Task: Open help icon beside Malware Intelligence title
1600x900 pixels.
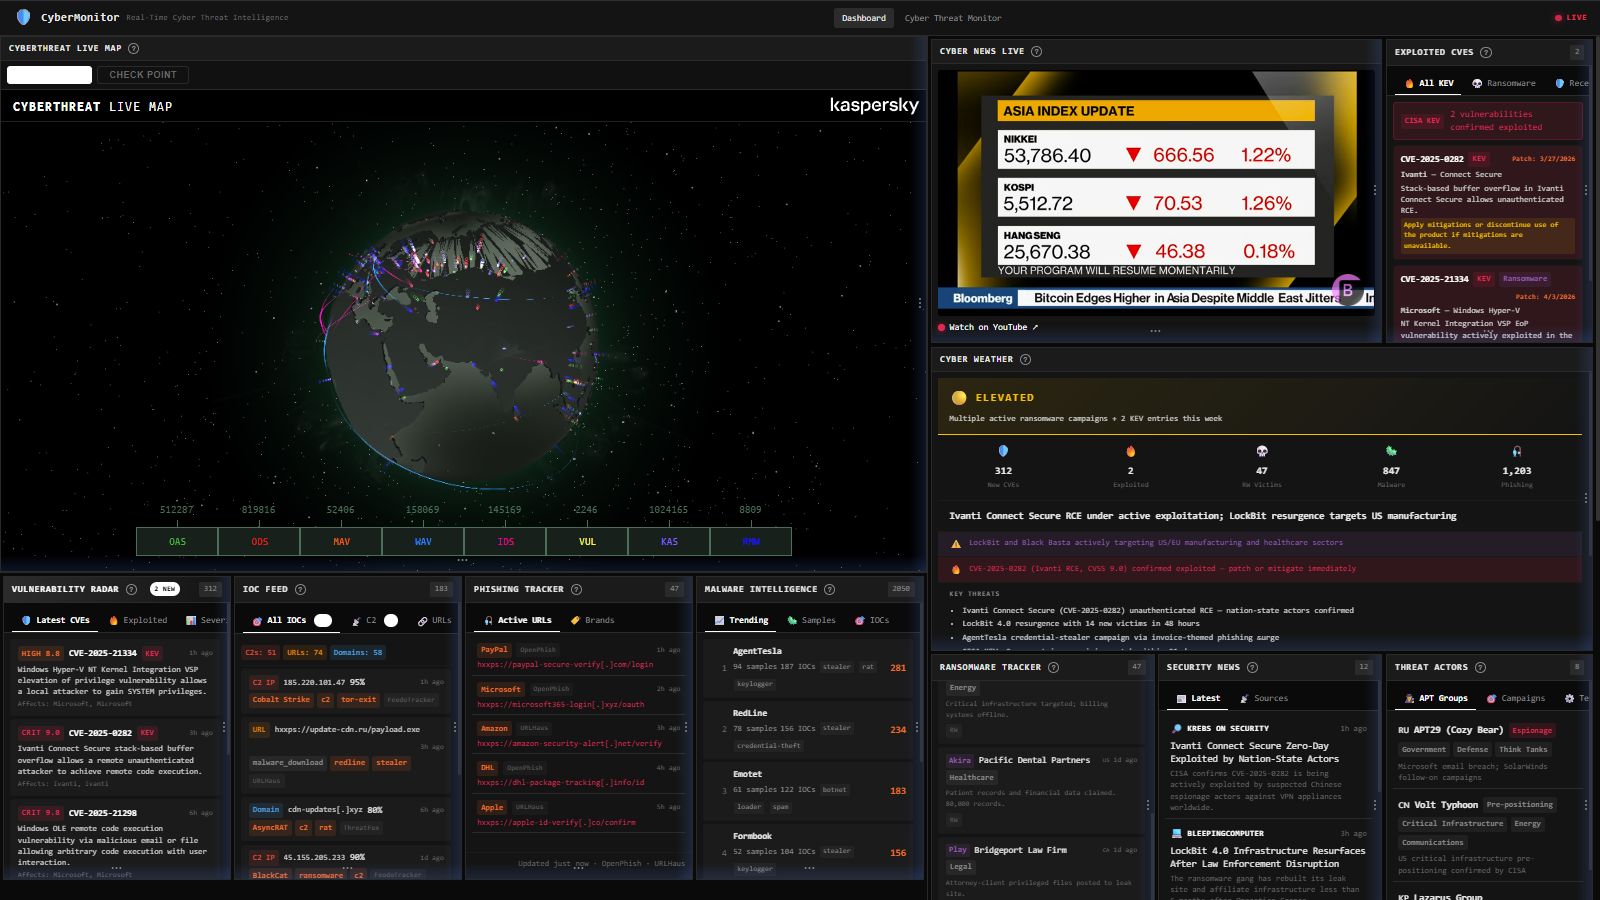Action: [829, 589]
